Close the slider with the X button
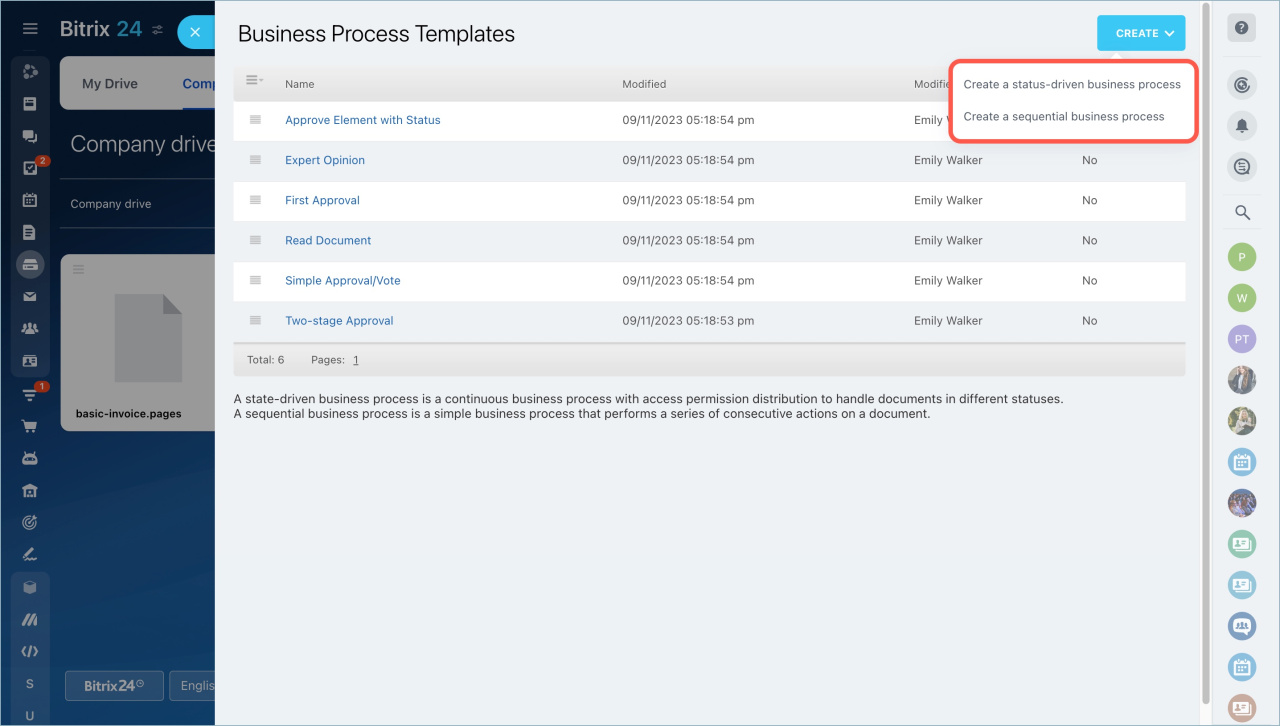This screenshot has height=726, width=1280. pos(195,32)
